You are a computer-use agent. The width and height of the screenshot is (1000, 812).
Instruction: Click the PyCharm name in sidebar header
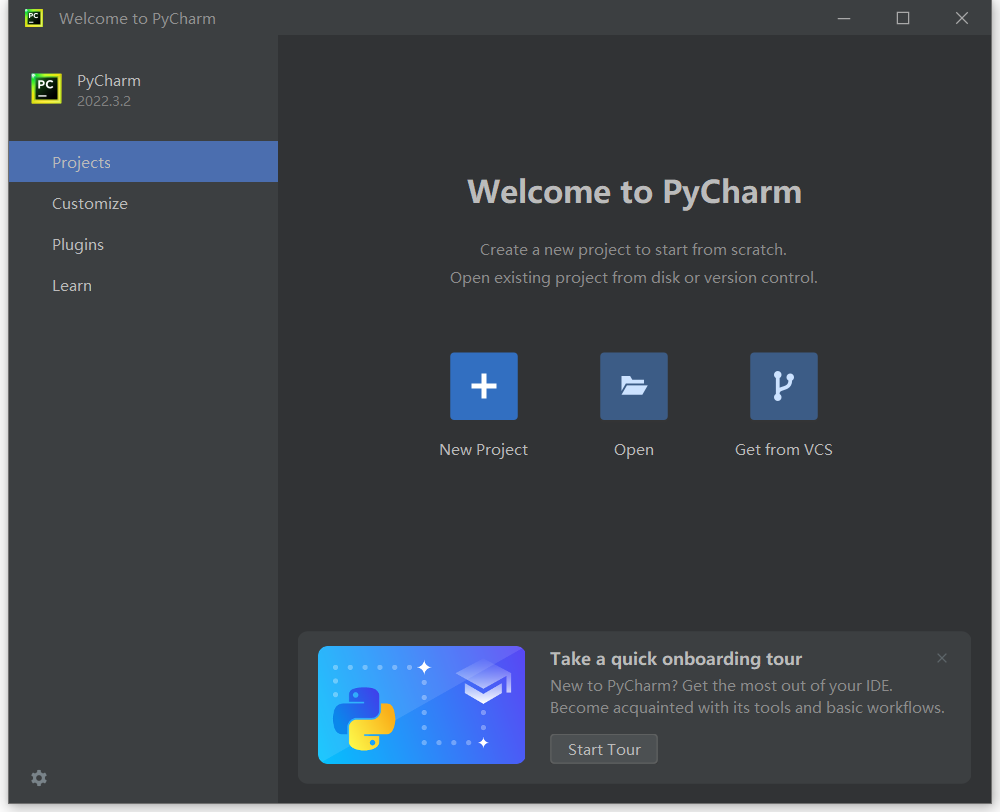(109, 81)
